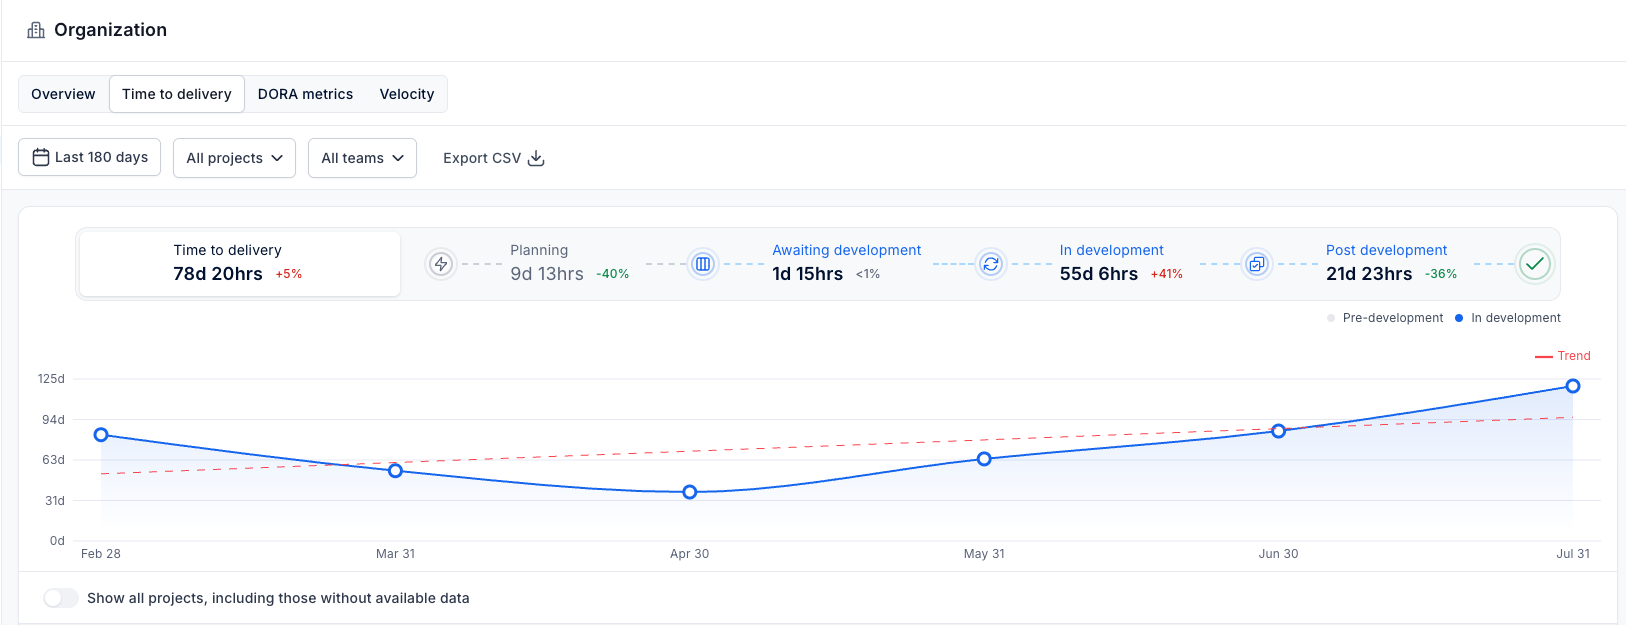
Task: Click the 63d y-axis label
Action: [x=53, y=460]
